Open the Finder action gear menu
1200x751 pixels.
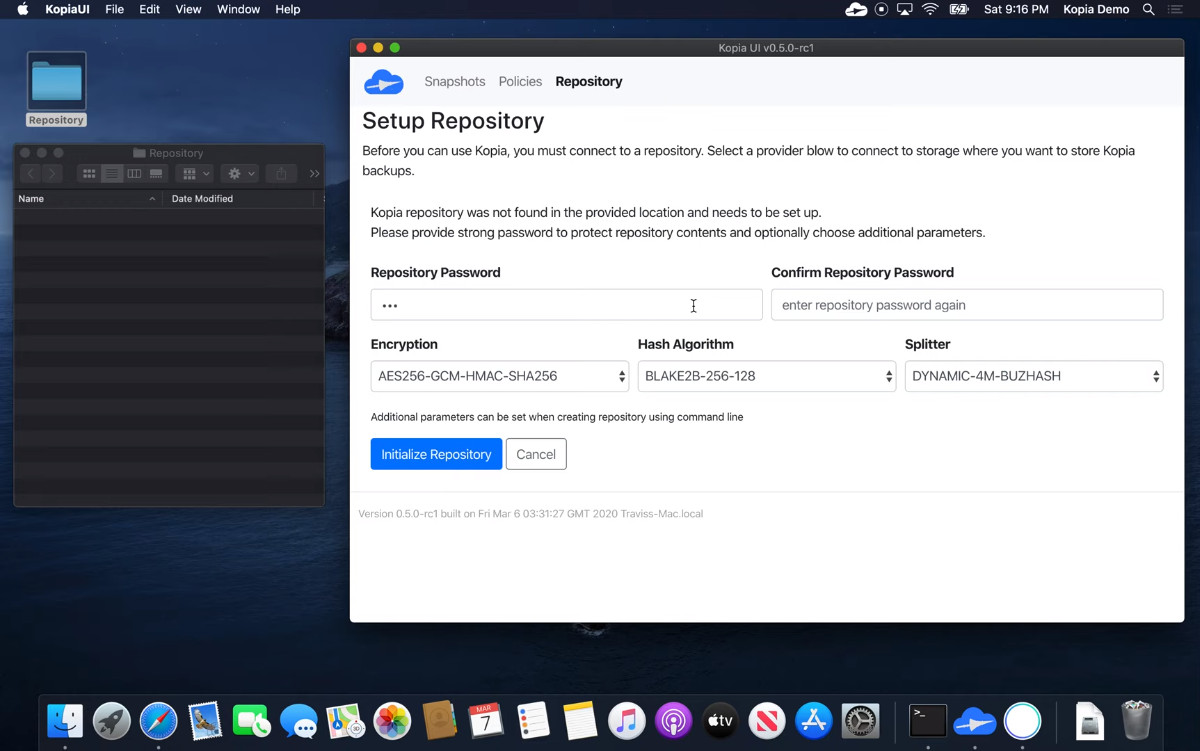pos(240,173)
